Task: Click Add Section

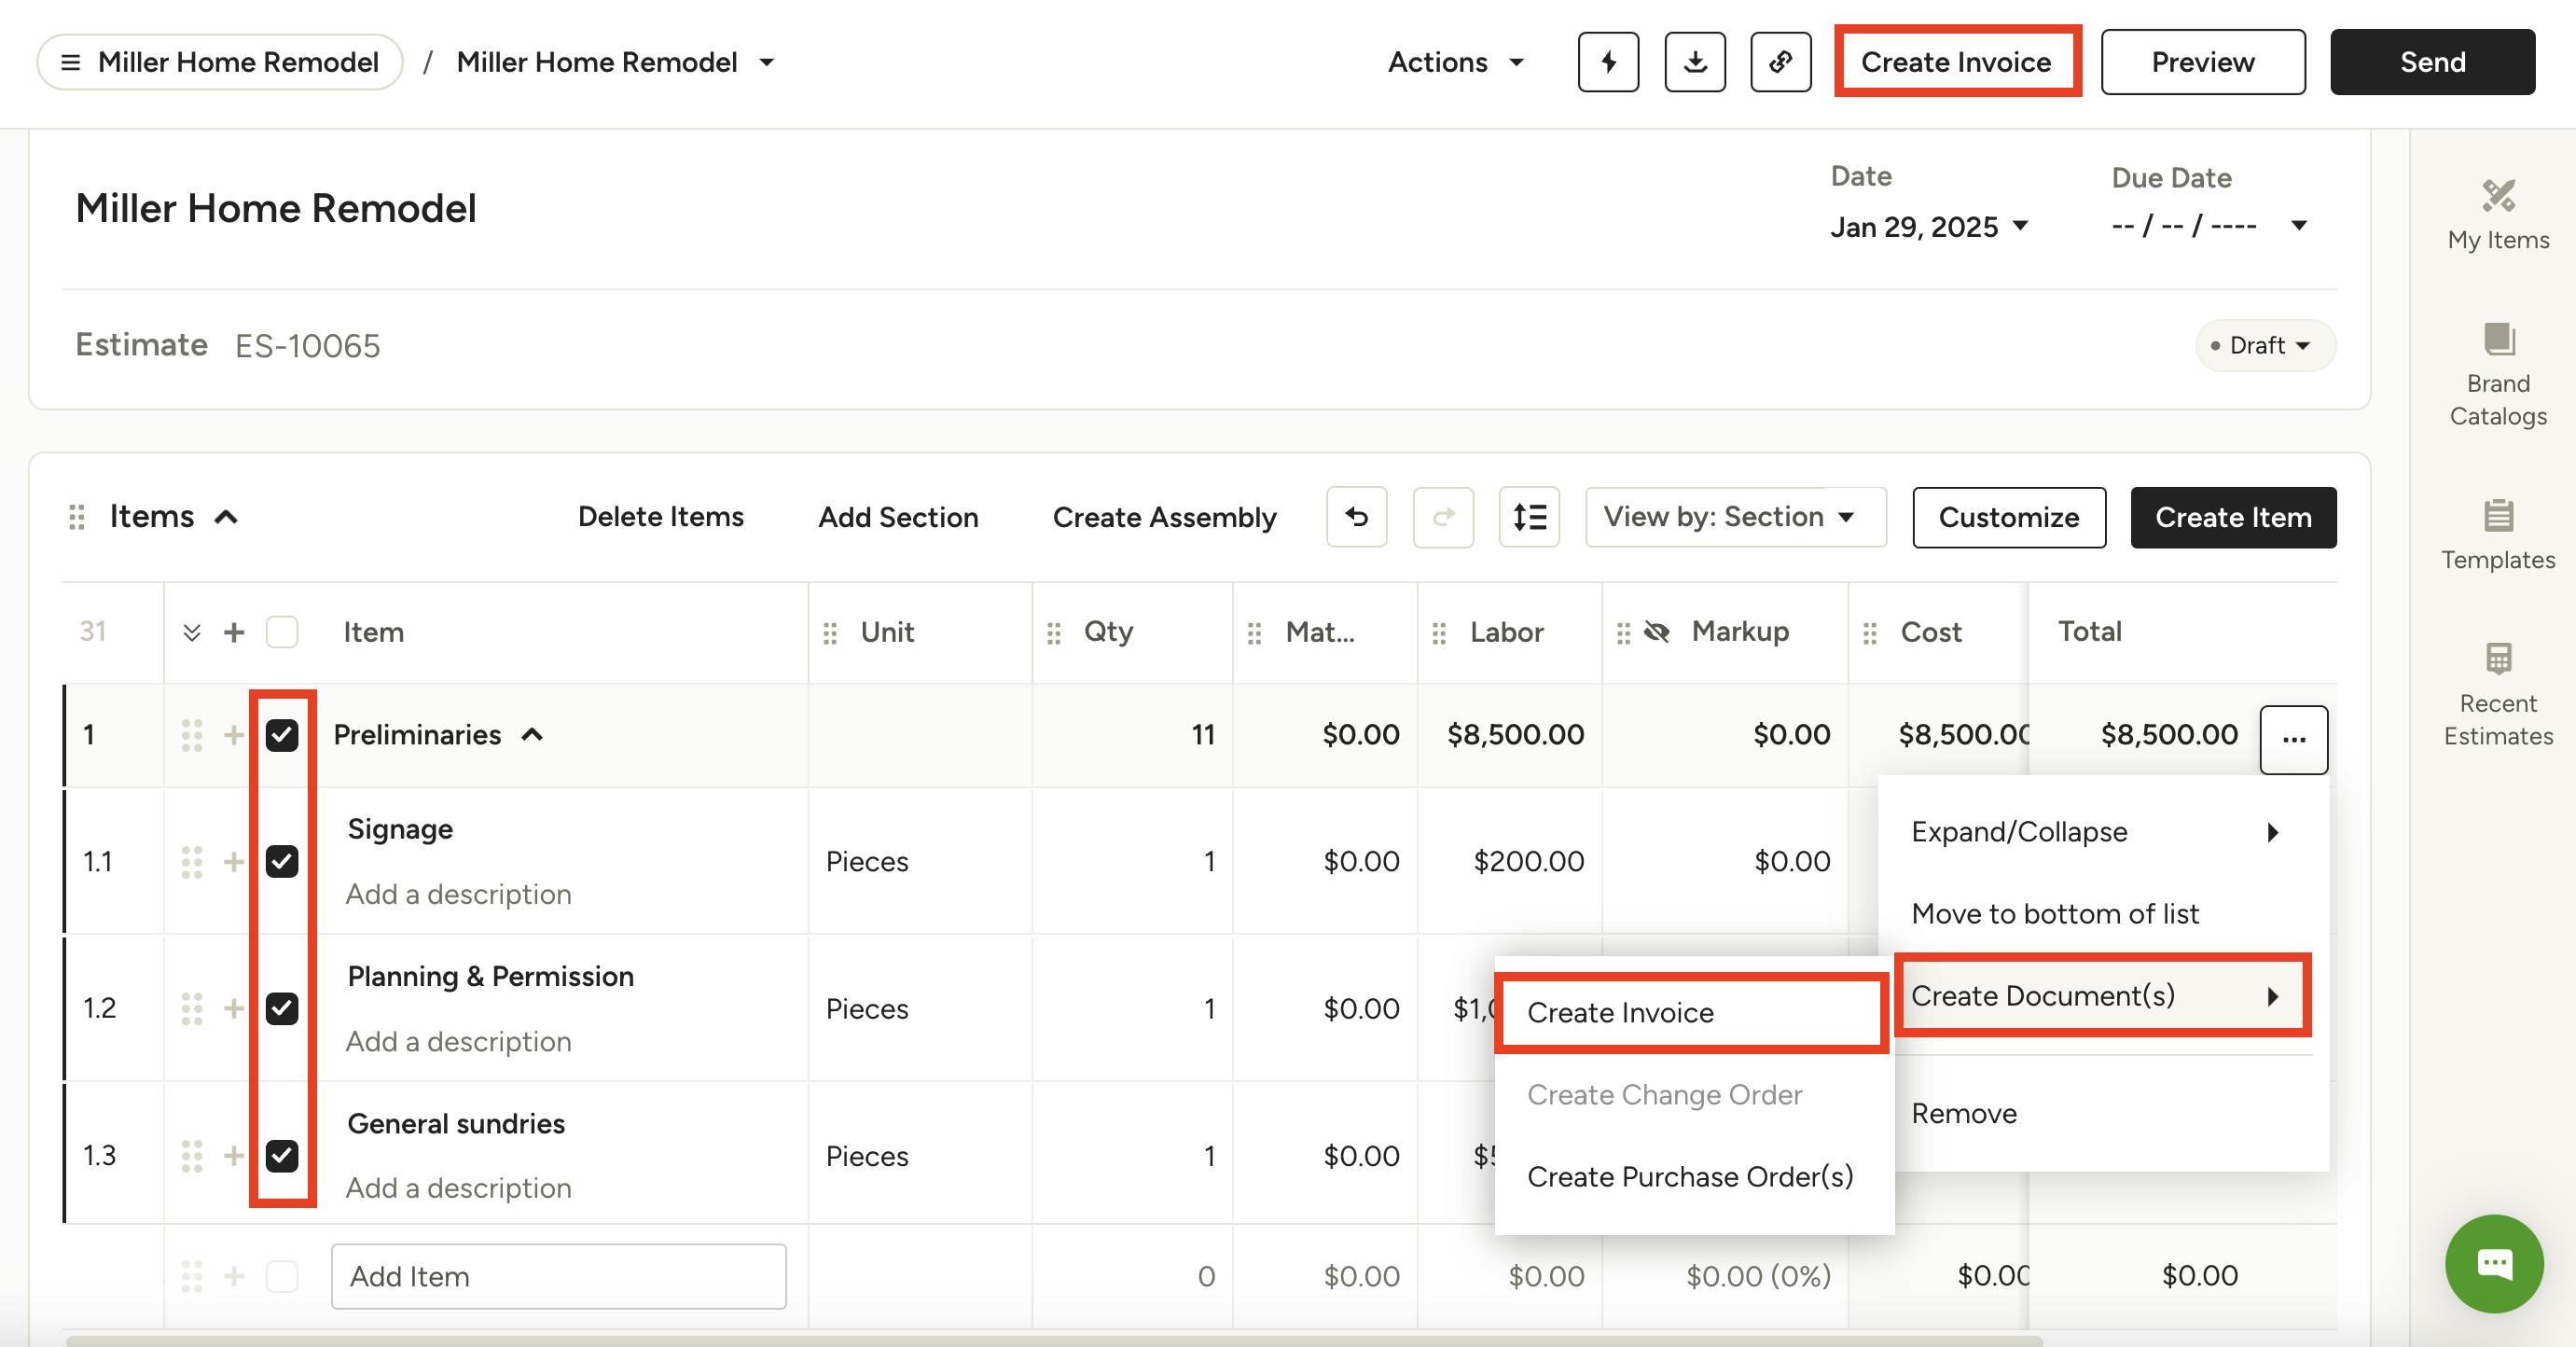Action: click(898, 517)
